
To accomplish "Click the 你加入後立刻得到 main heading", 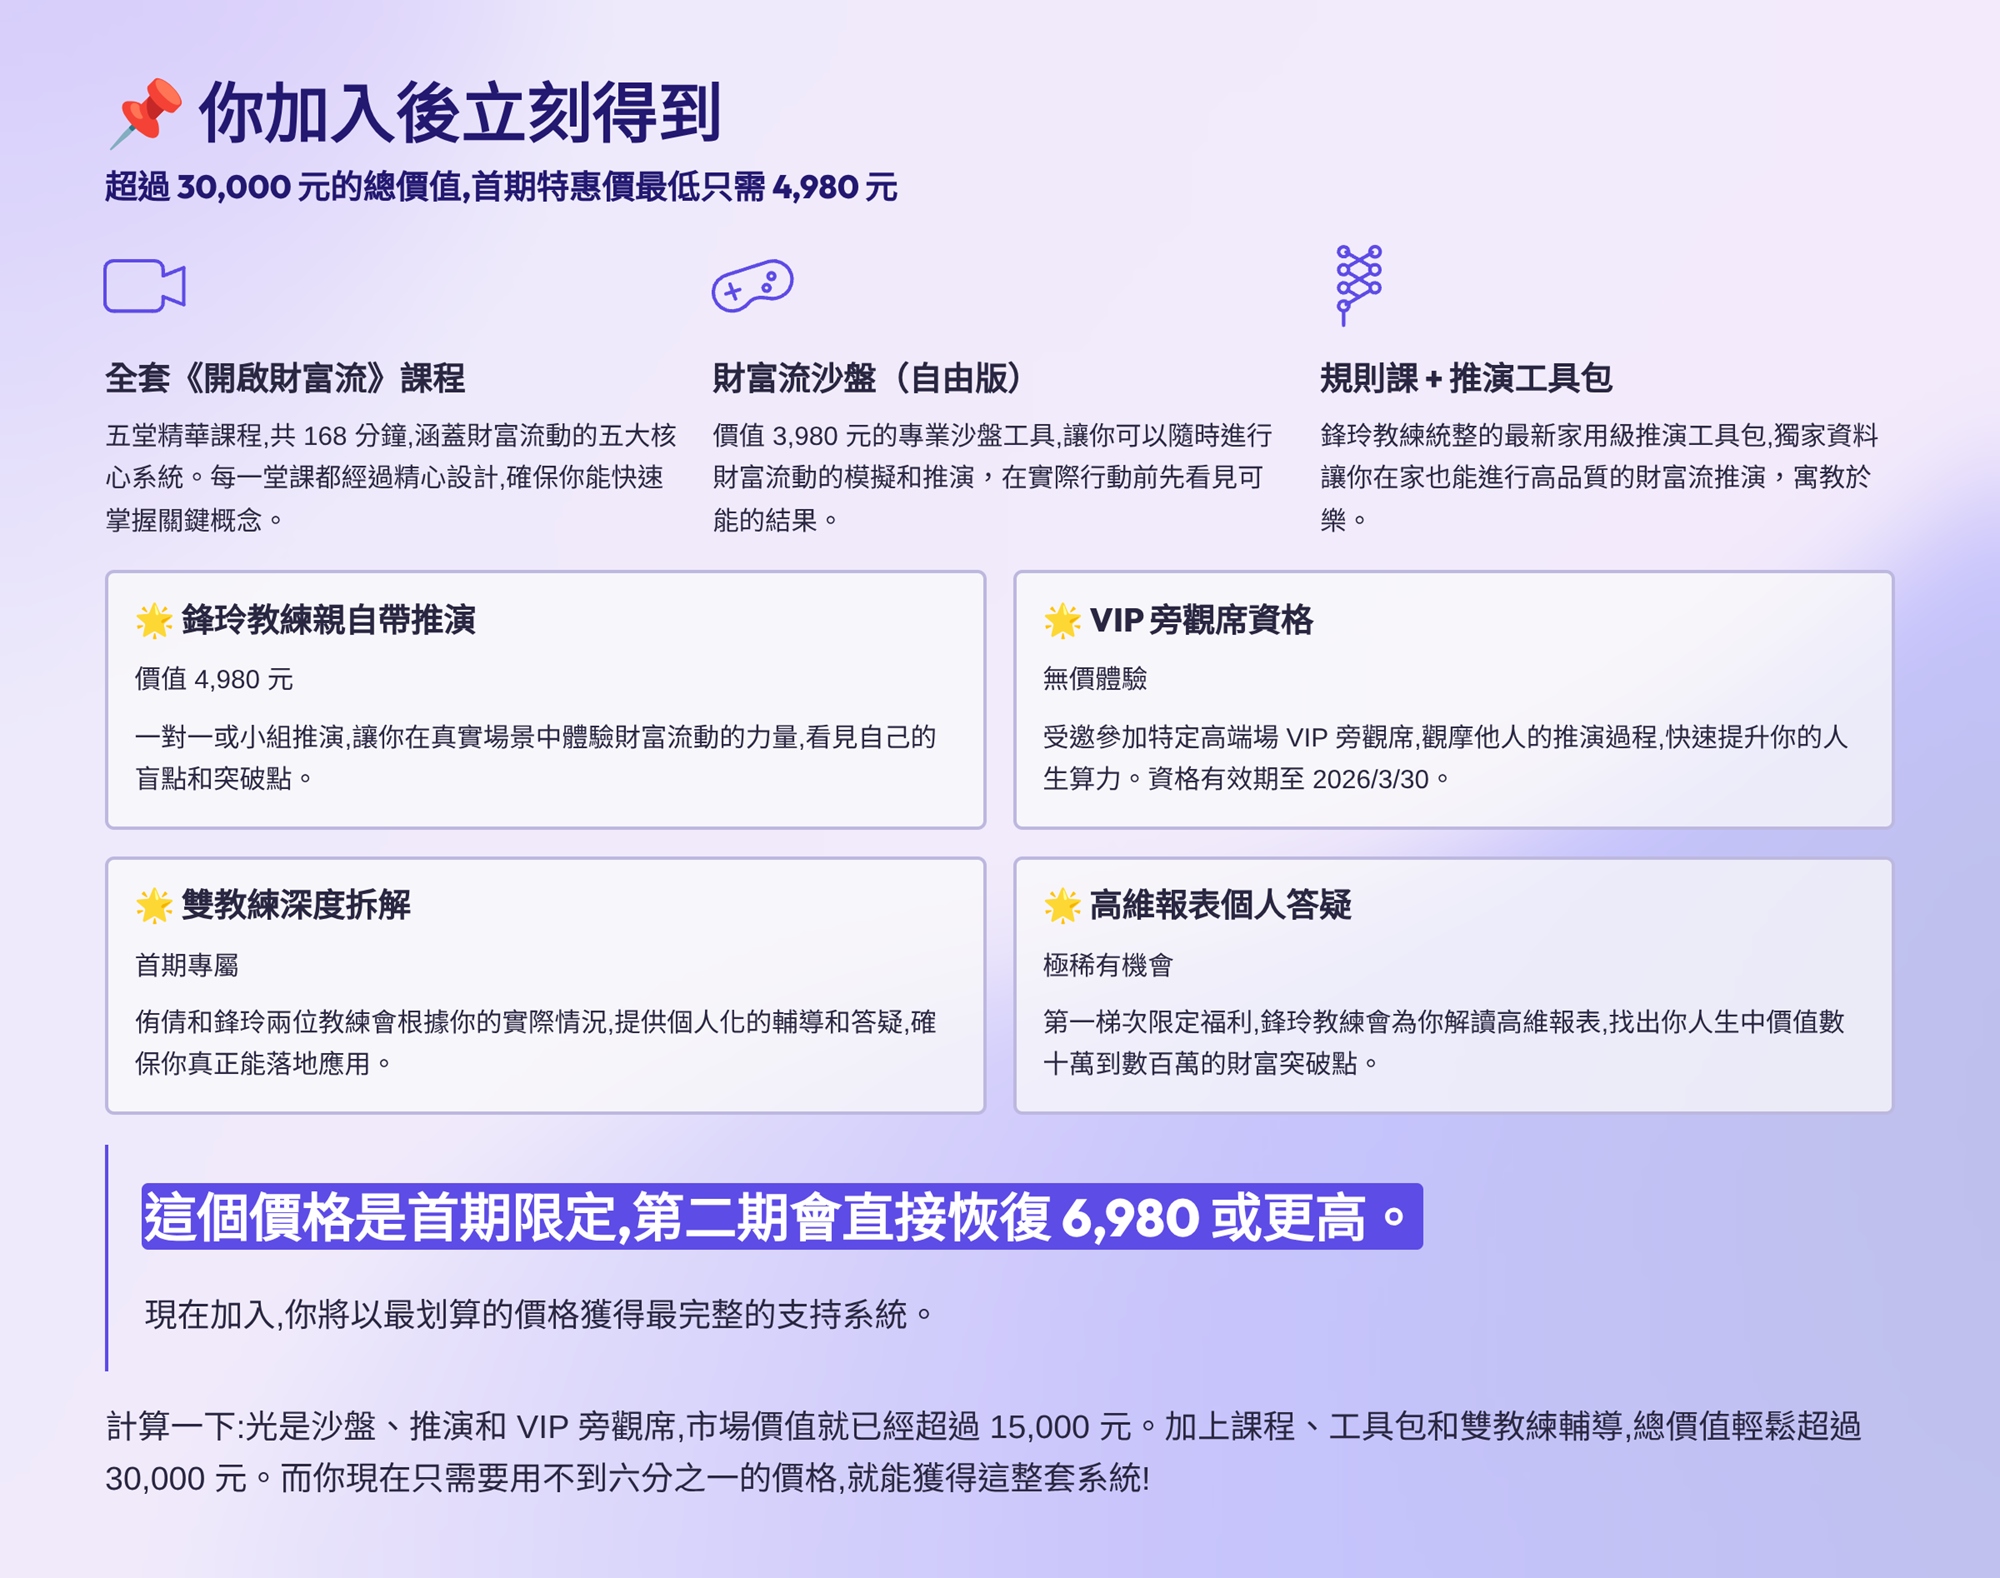I will click(x=460, y=113).
